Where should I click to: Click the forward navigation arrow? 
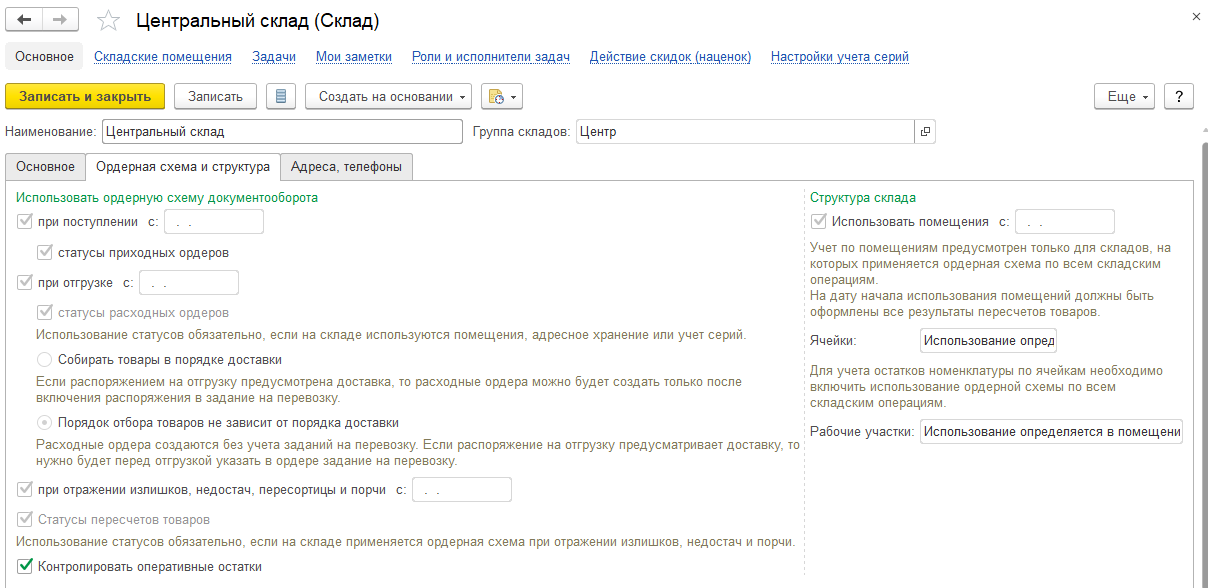pos(61,20)
